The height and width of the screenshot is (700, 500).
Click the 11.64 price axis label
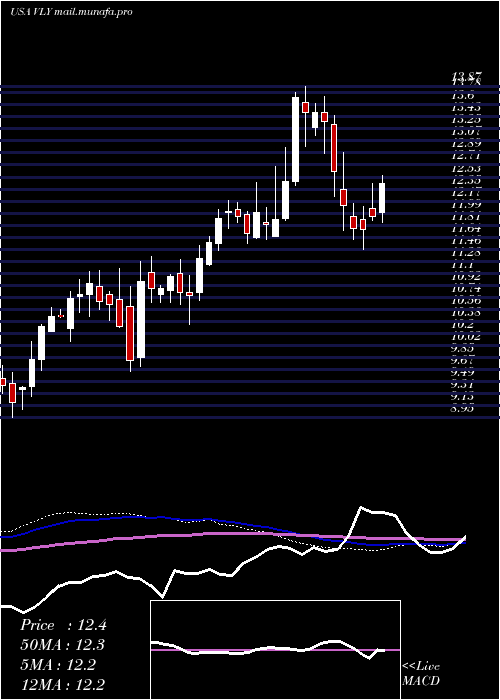(465, 229)
